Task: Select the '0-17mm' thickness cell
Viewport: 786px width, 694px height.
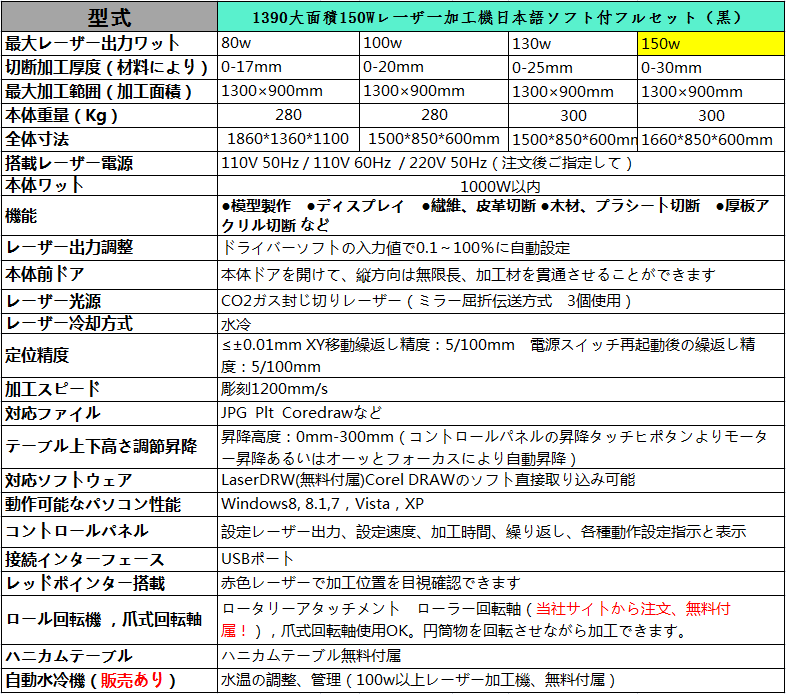Action: tap(288, 67)
